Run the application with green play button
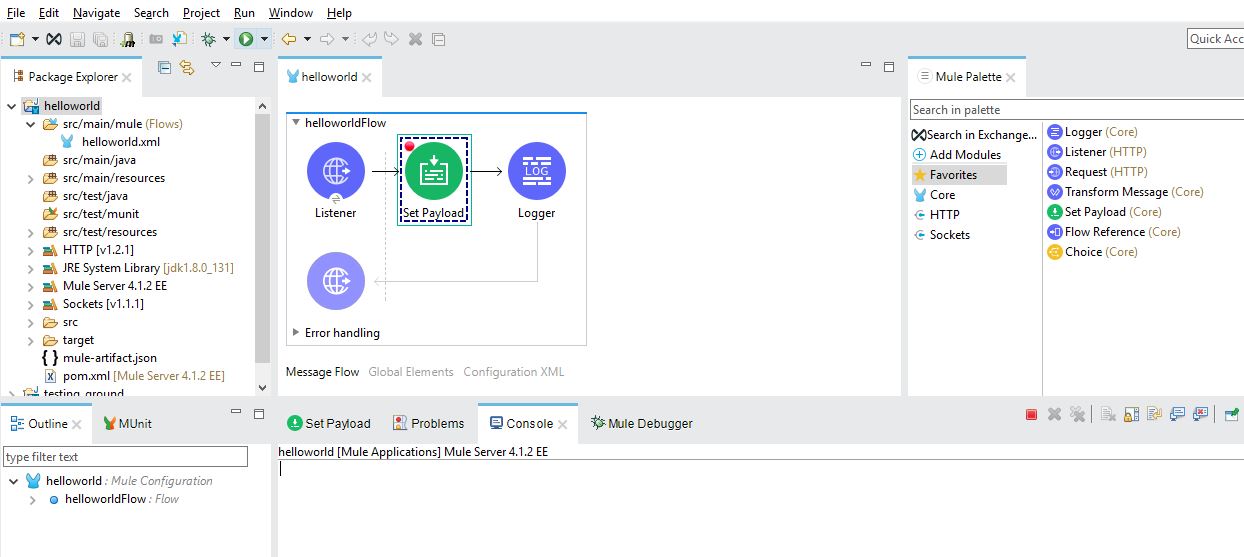The height and width of the screenshot is (557, 1244). (x=245, y=39)
